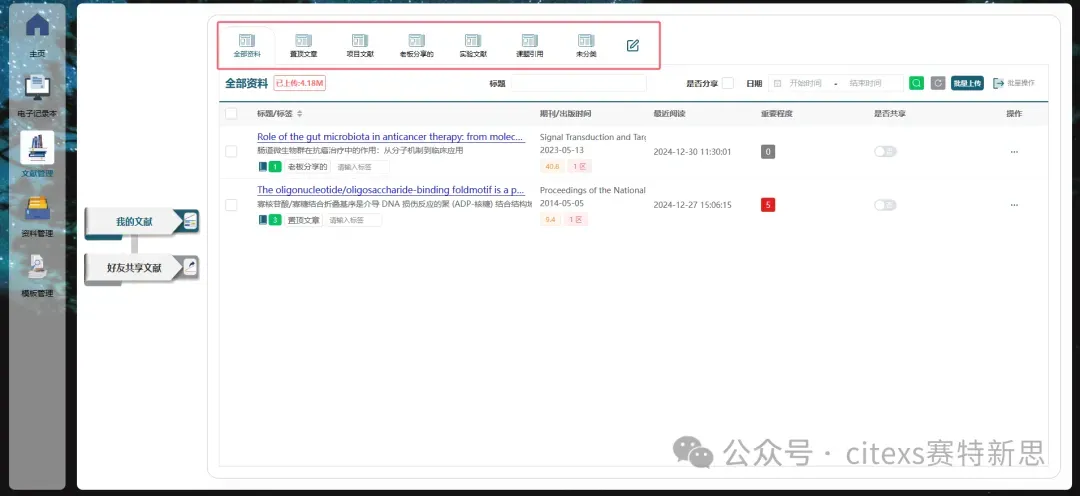Switch to 实验文献 tab
The image size is (1080, 496).
[472, 45]
